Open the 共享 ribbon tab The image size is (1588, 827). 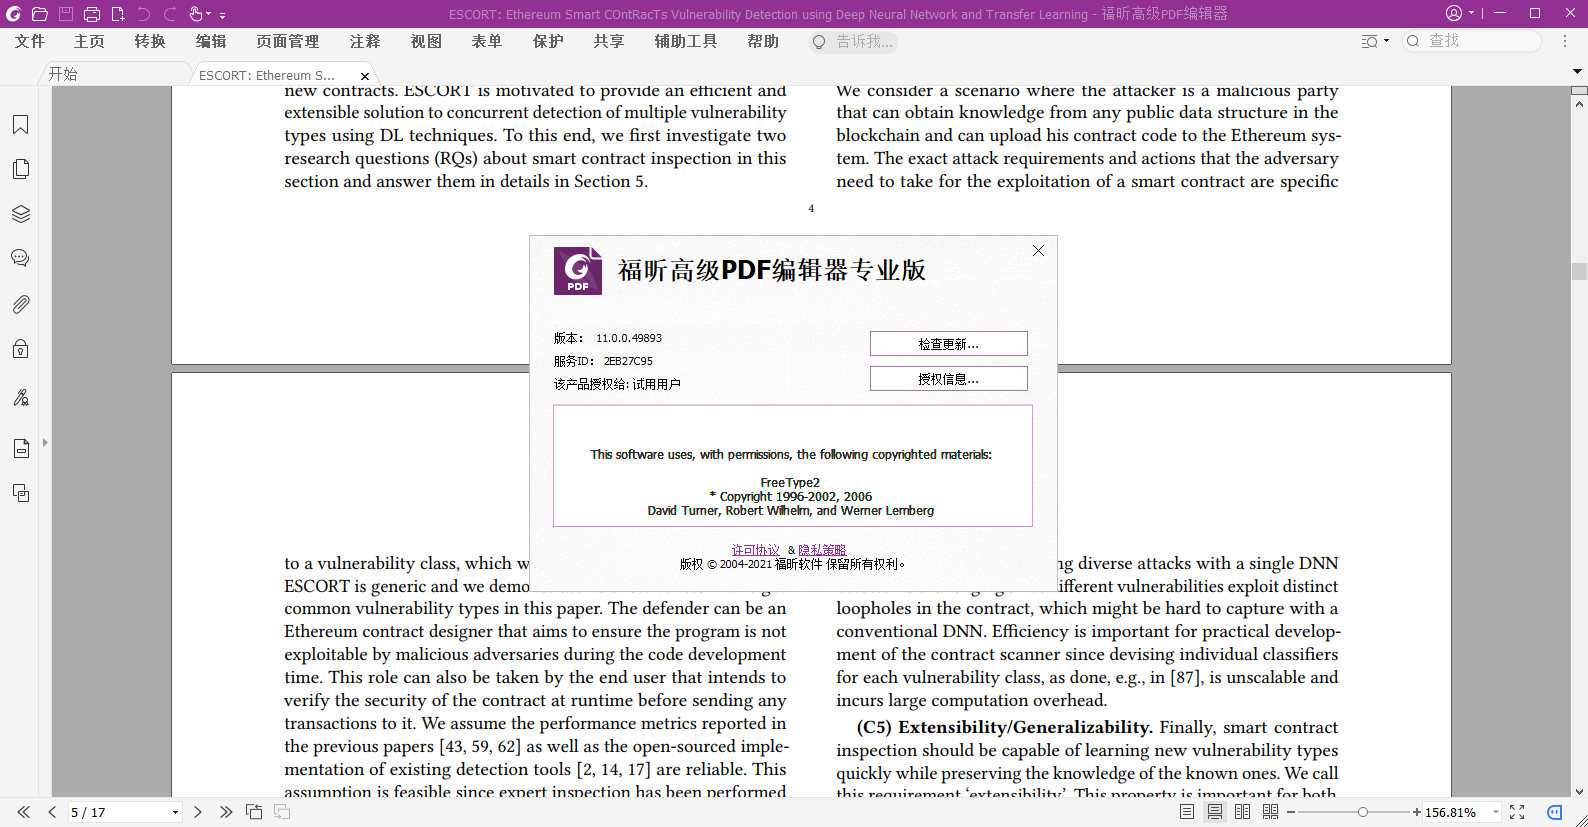pyautogui.click(x=609, y=41)
